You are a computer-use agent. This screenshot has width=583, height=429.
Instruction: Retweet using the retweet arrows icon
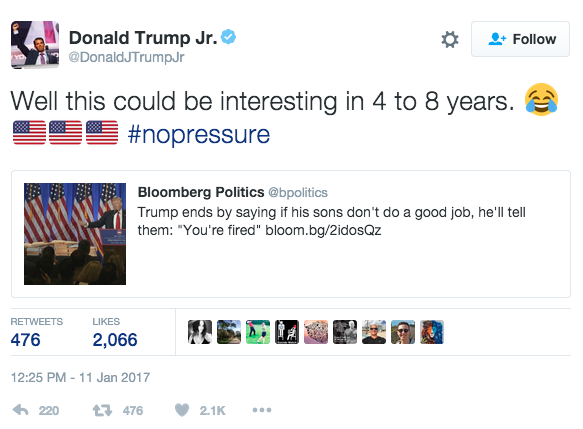click(102, 410)
